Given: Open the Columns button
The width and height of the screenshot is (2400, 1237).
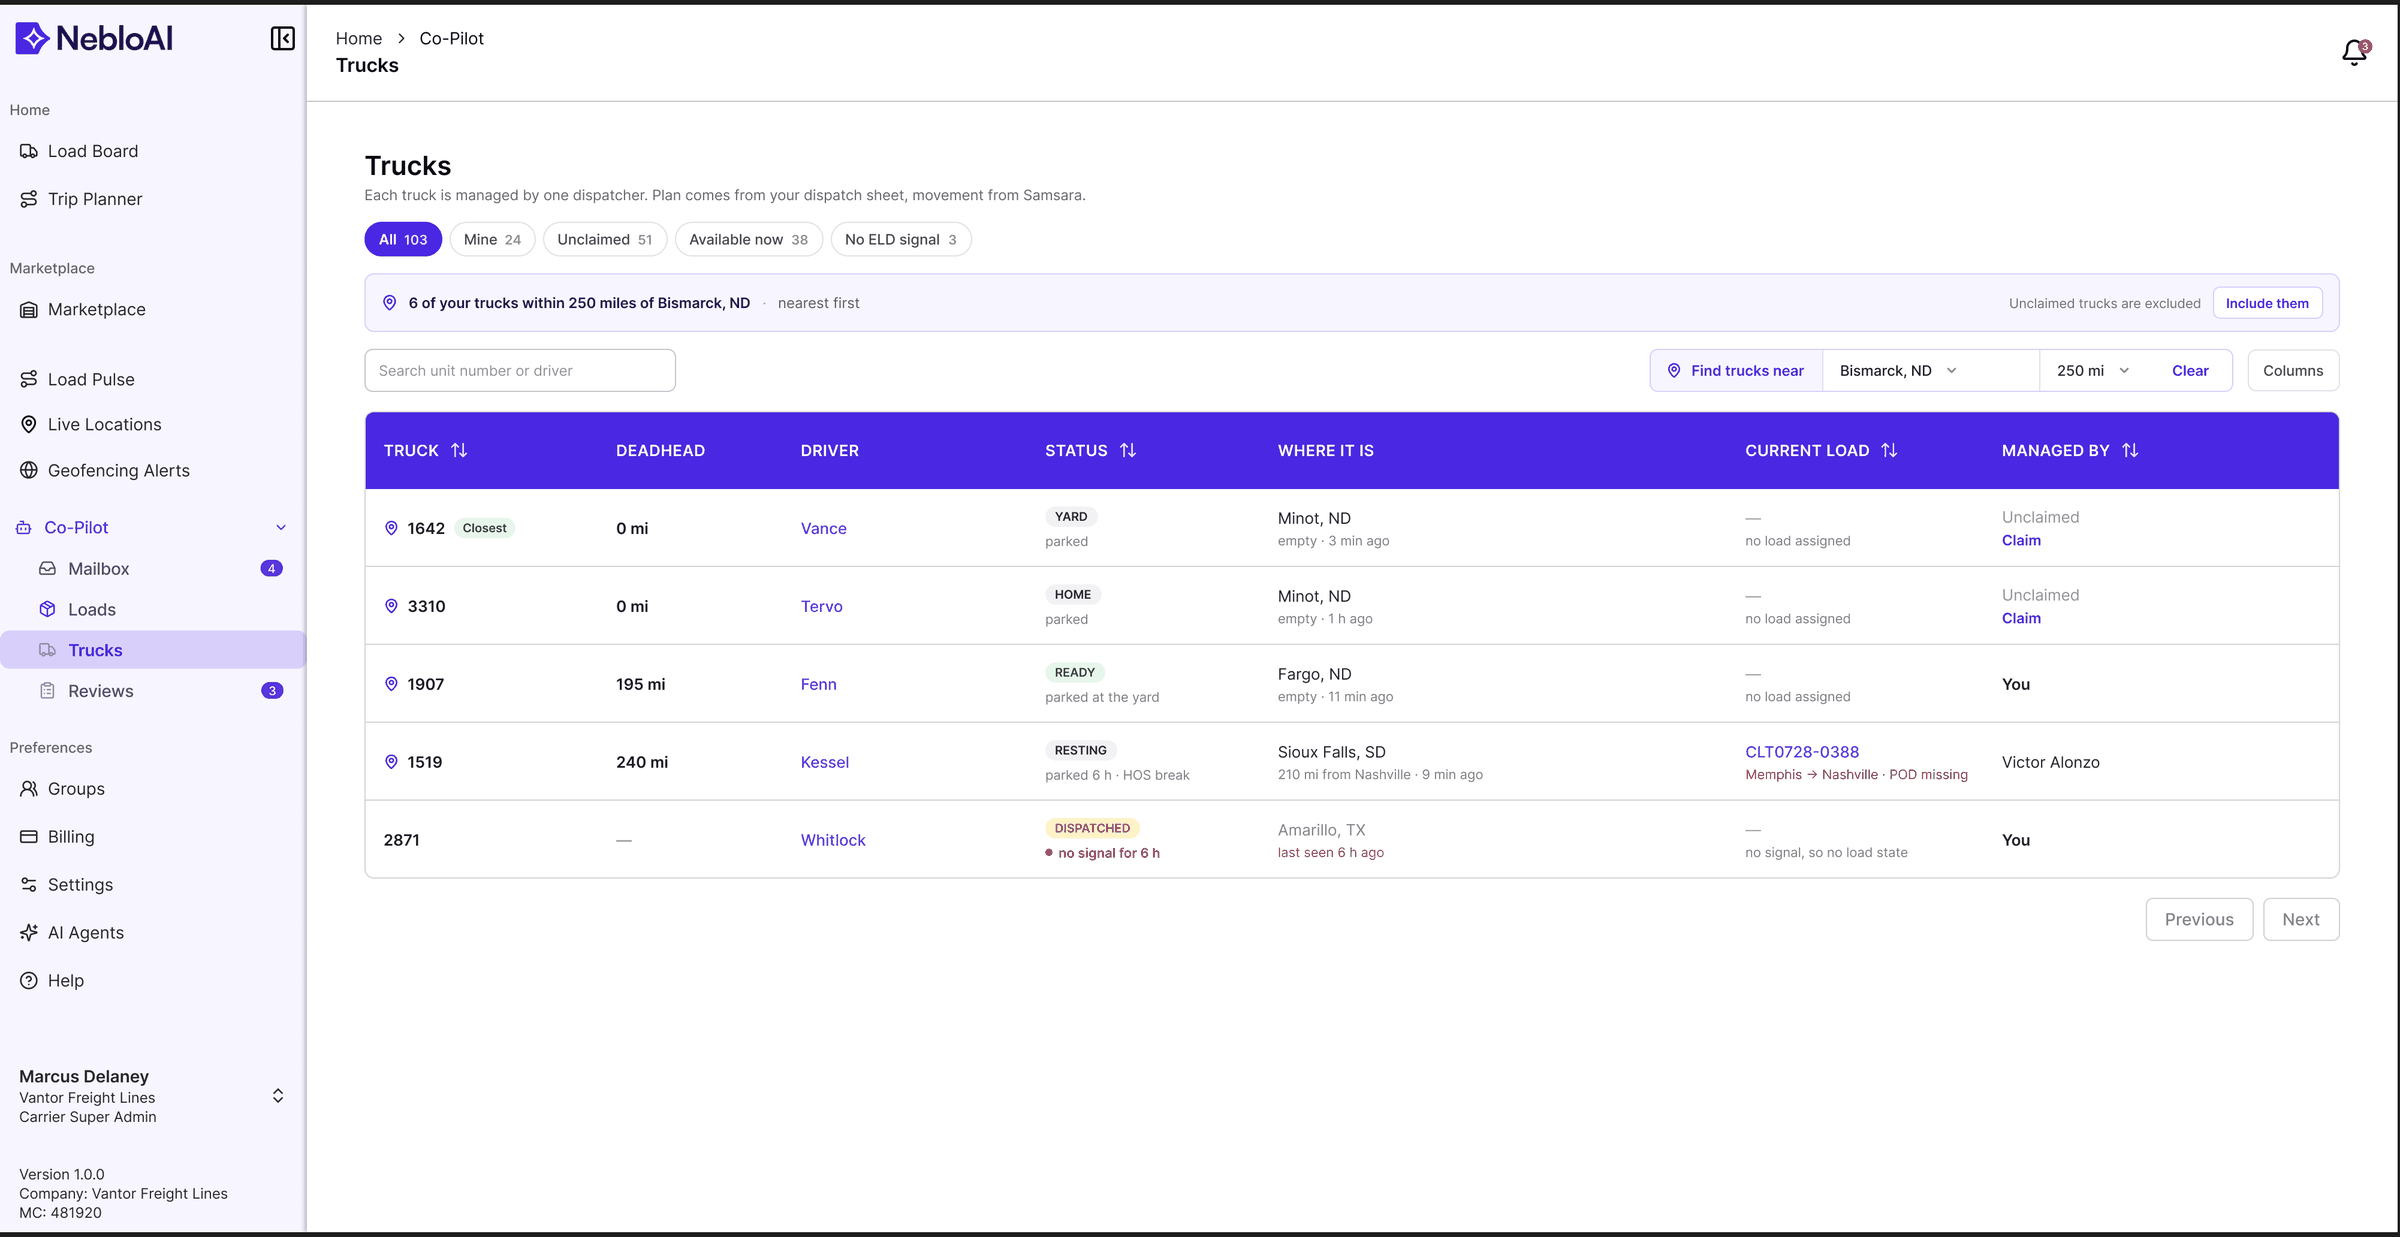Looking at the screenshot, I should (x=2293, y=370).
